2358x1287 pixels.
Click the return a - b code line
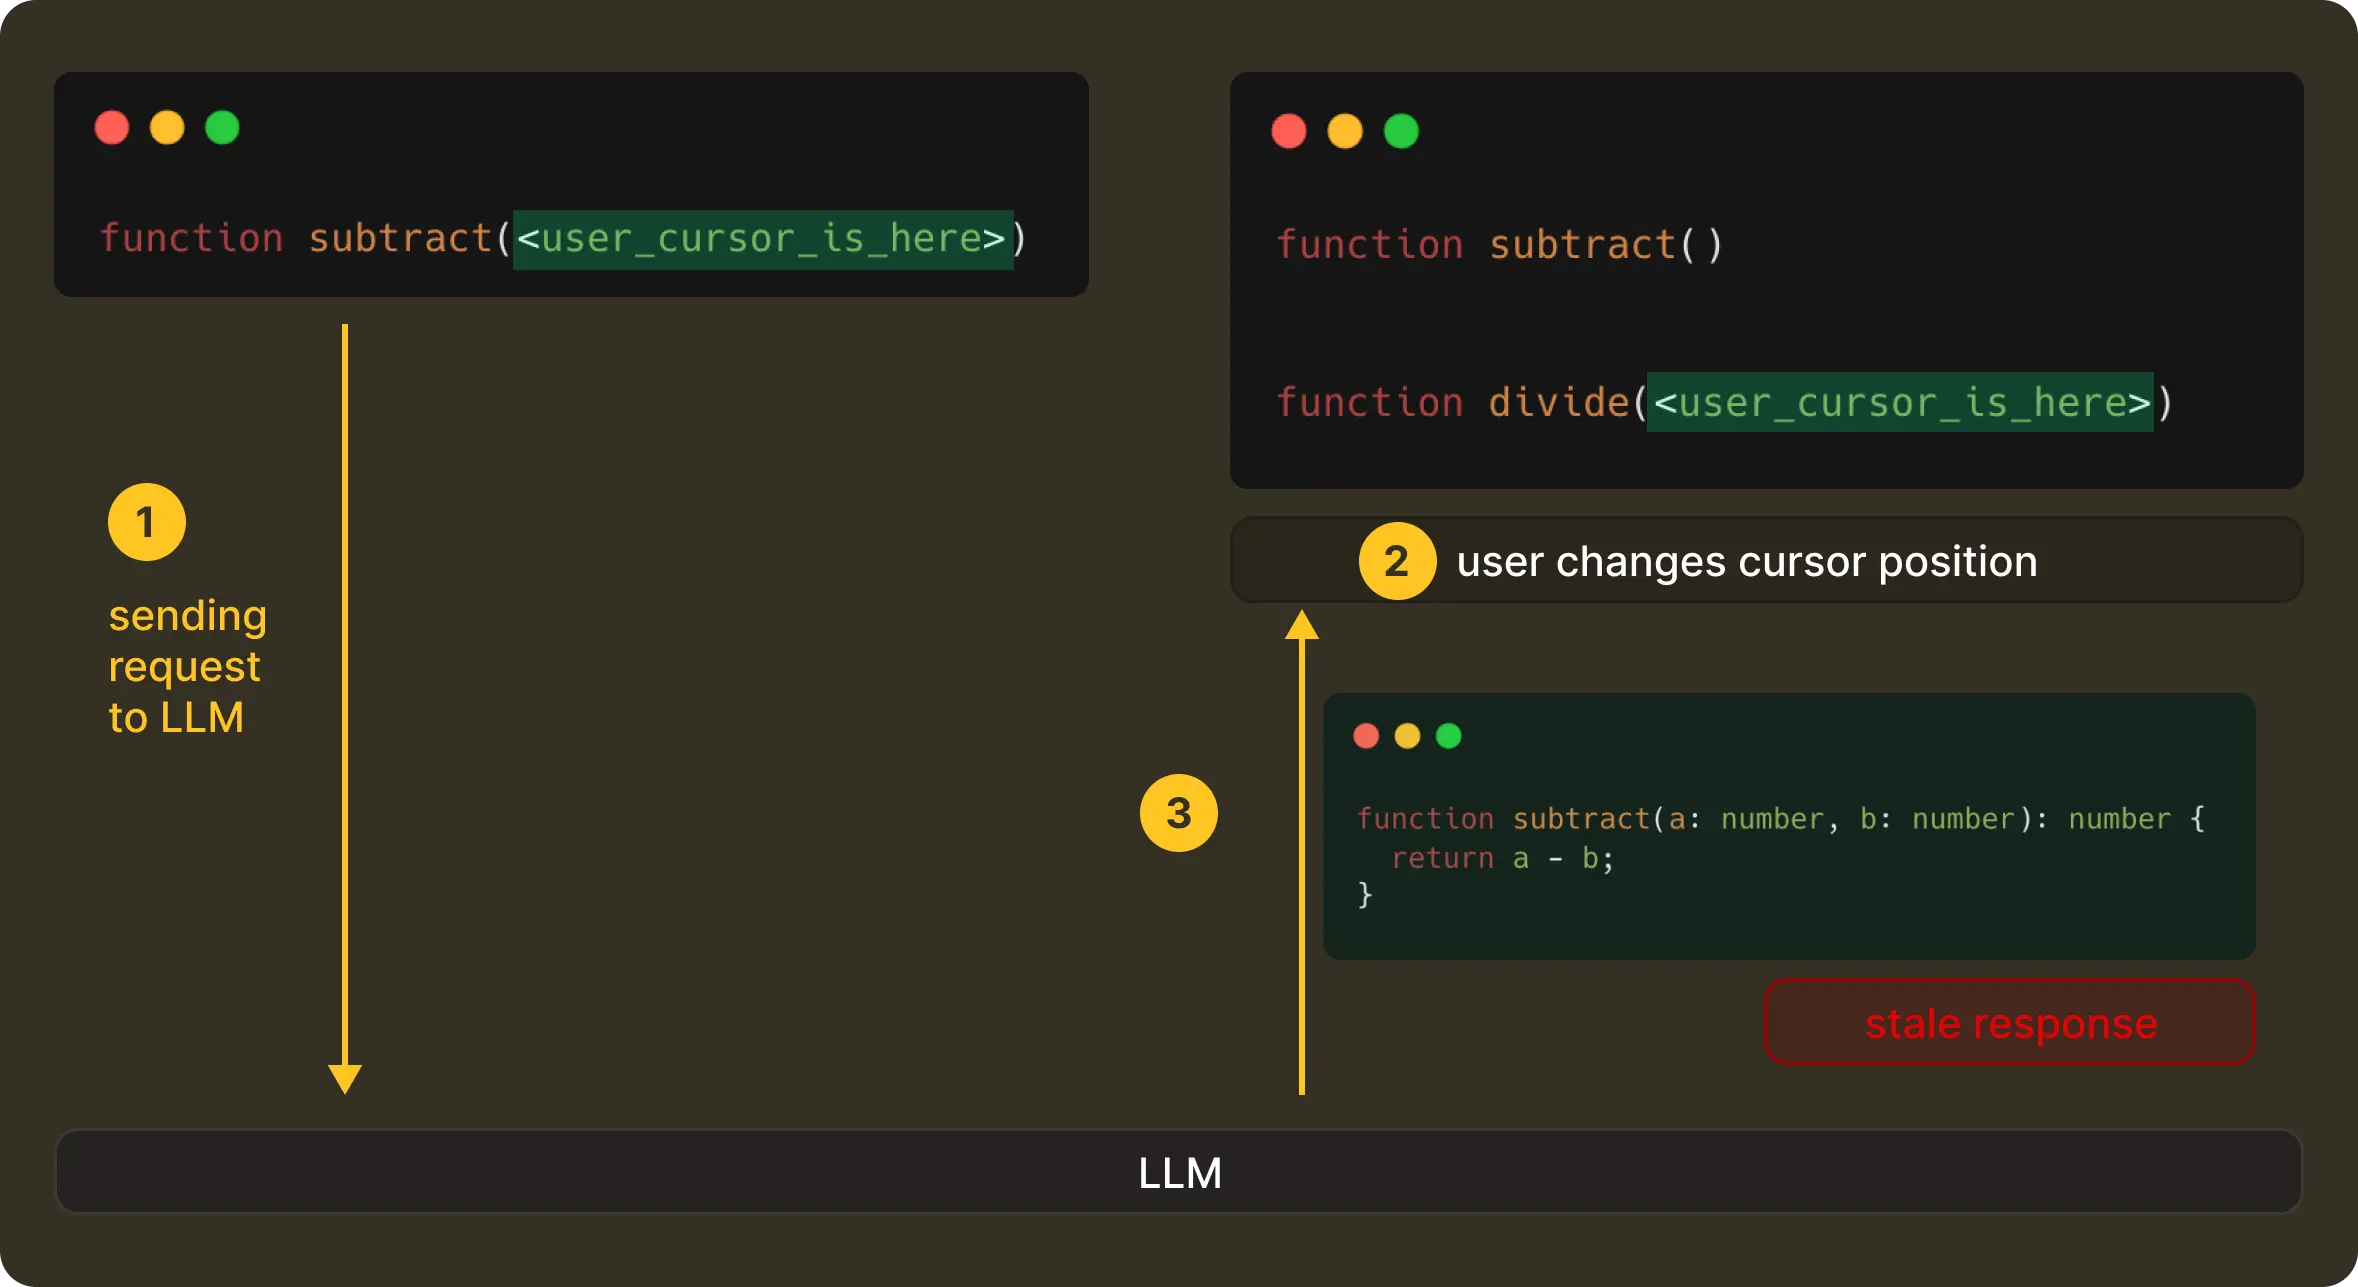[1501, 858]
